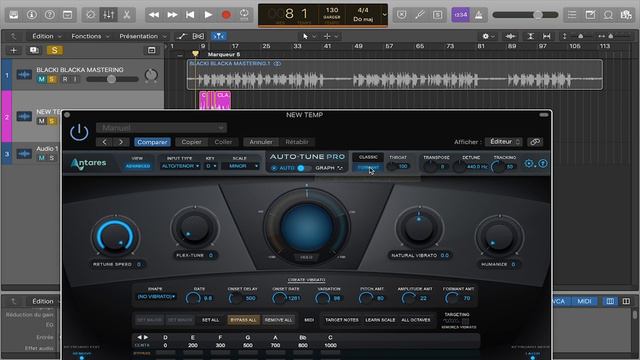This screenshot has height=360, width=640.
Task: Click the Marqueur 6 timeline marker
Action: coord(223,54)
